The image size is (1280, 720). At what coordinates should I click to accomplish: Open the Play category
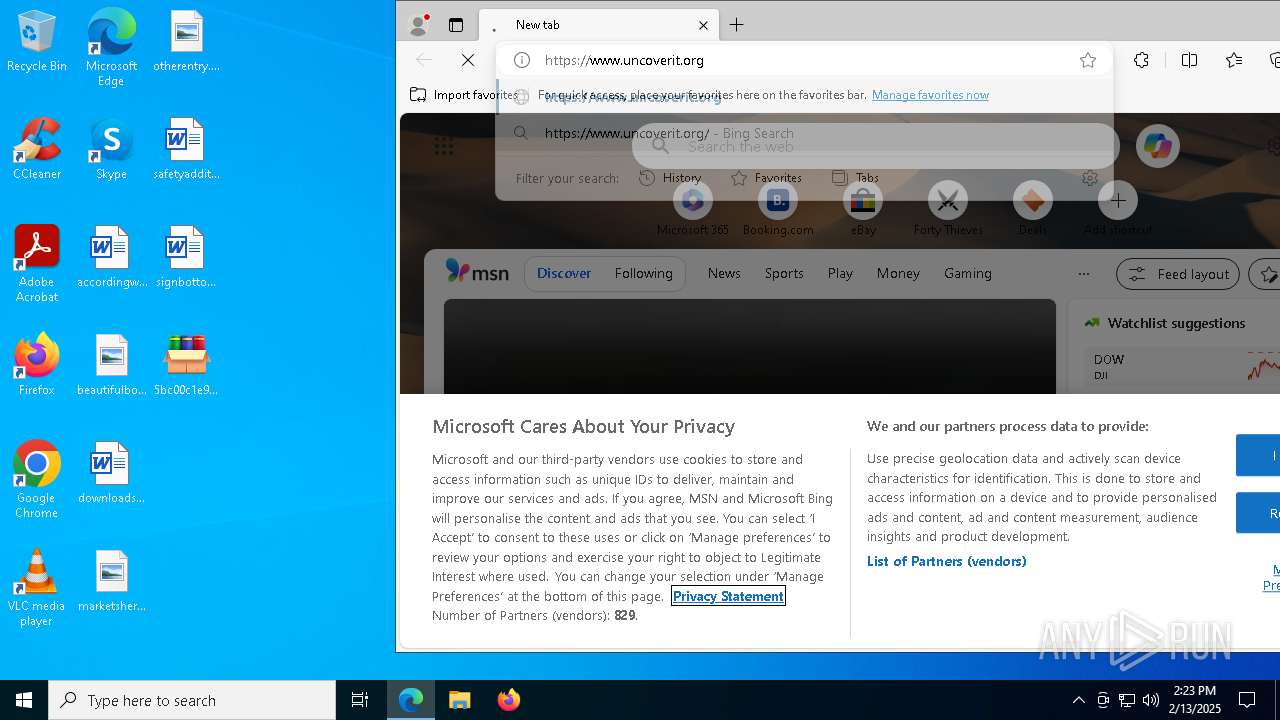pyautogui.click(x=840, y=273)
